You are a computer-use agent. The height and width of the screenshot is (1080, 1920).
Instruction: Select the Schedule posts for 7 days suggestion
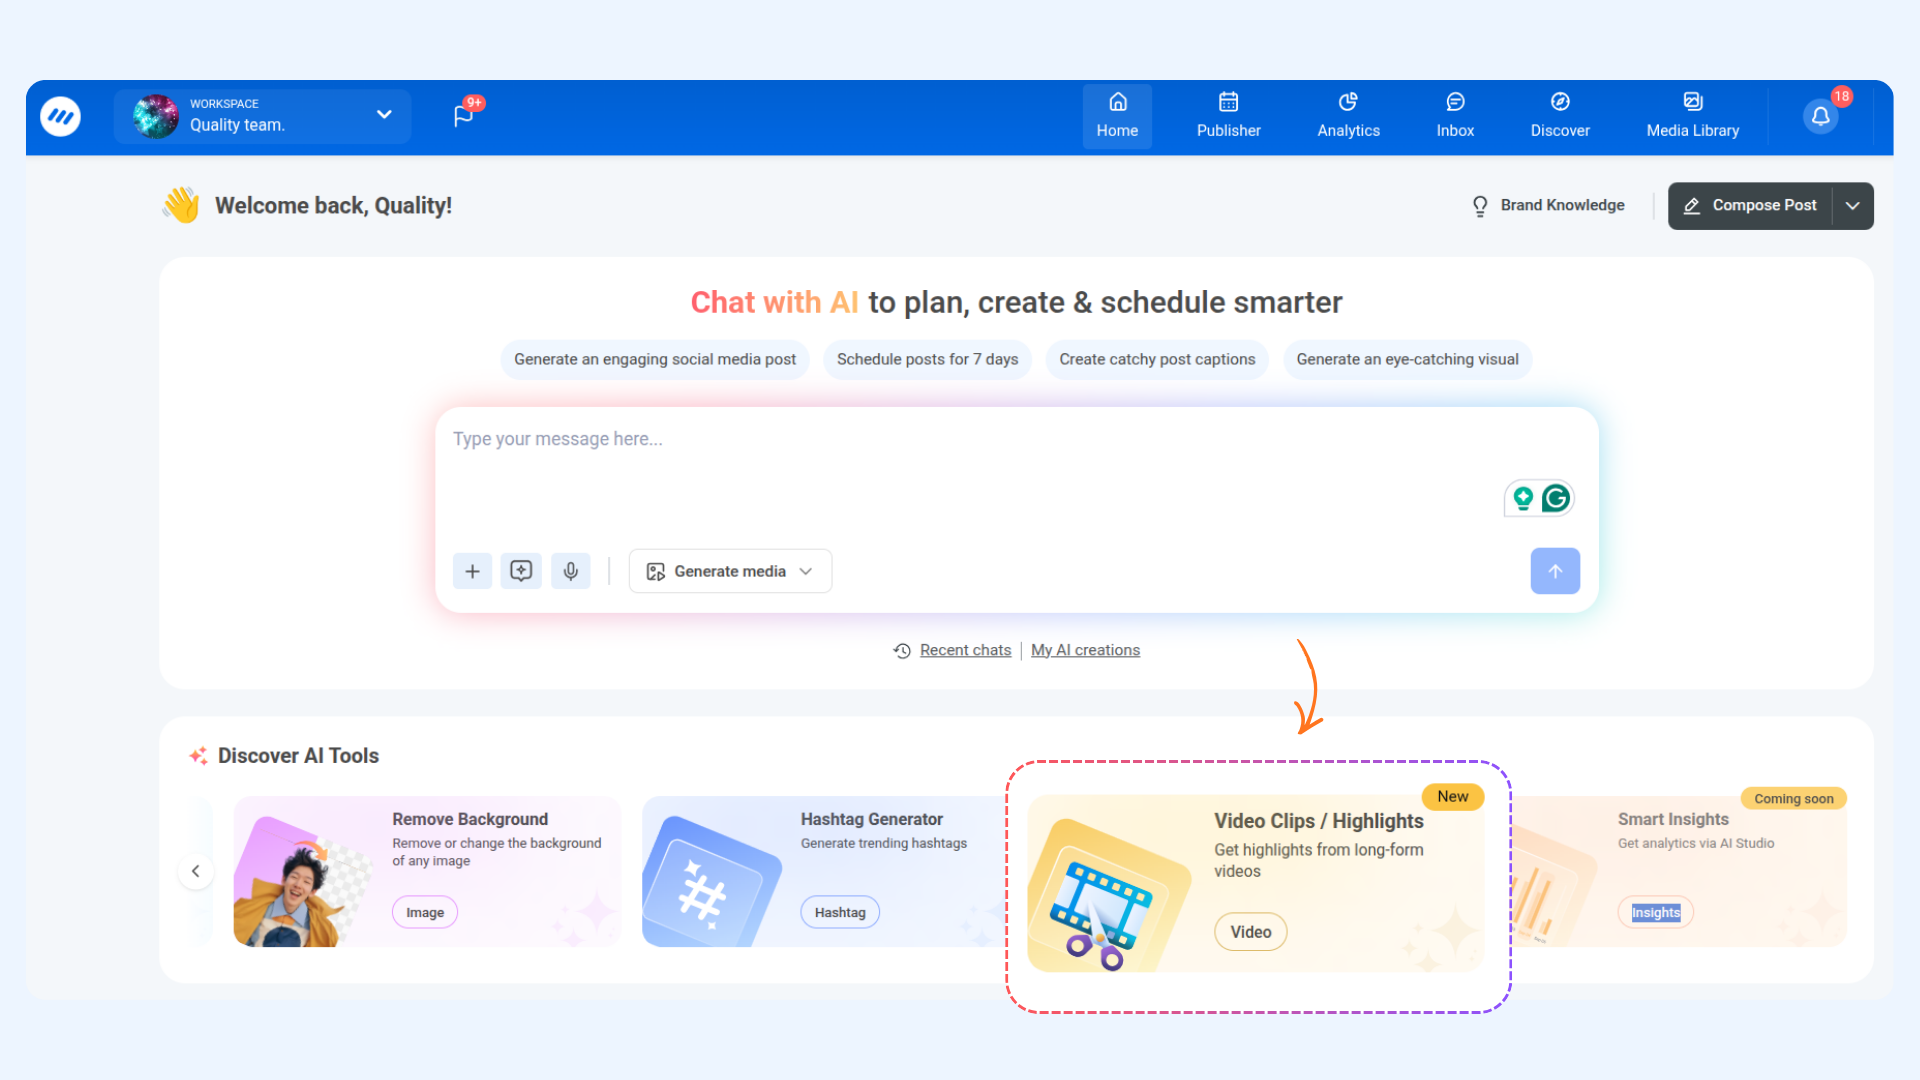pos(927,360)
